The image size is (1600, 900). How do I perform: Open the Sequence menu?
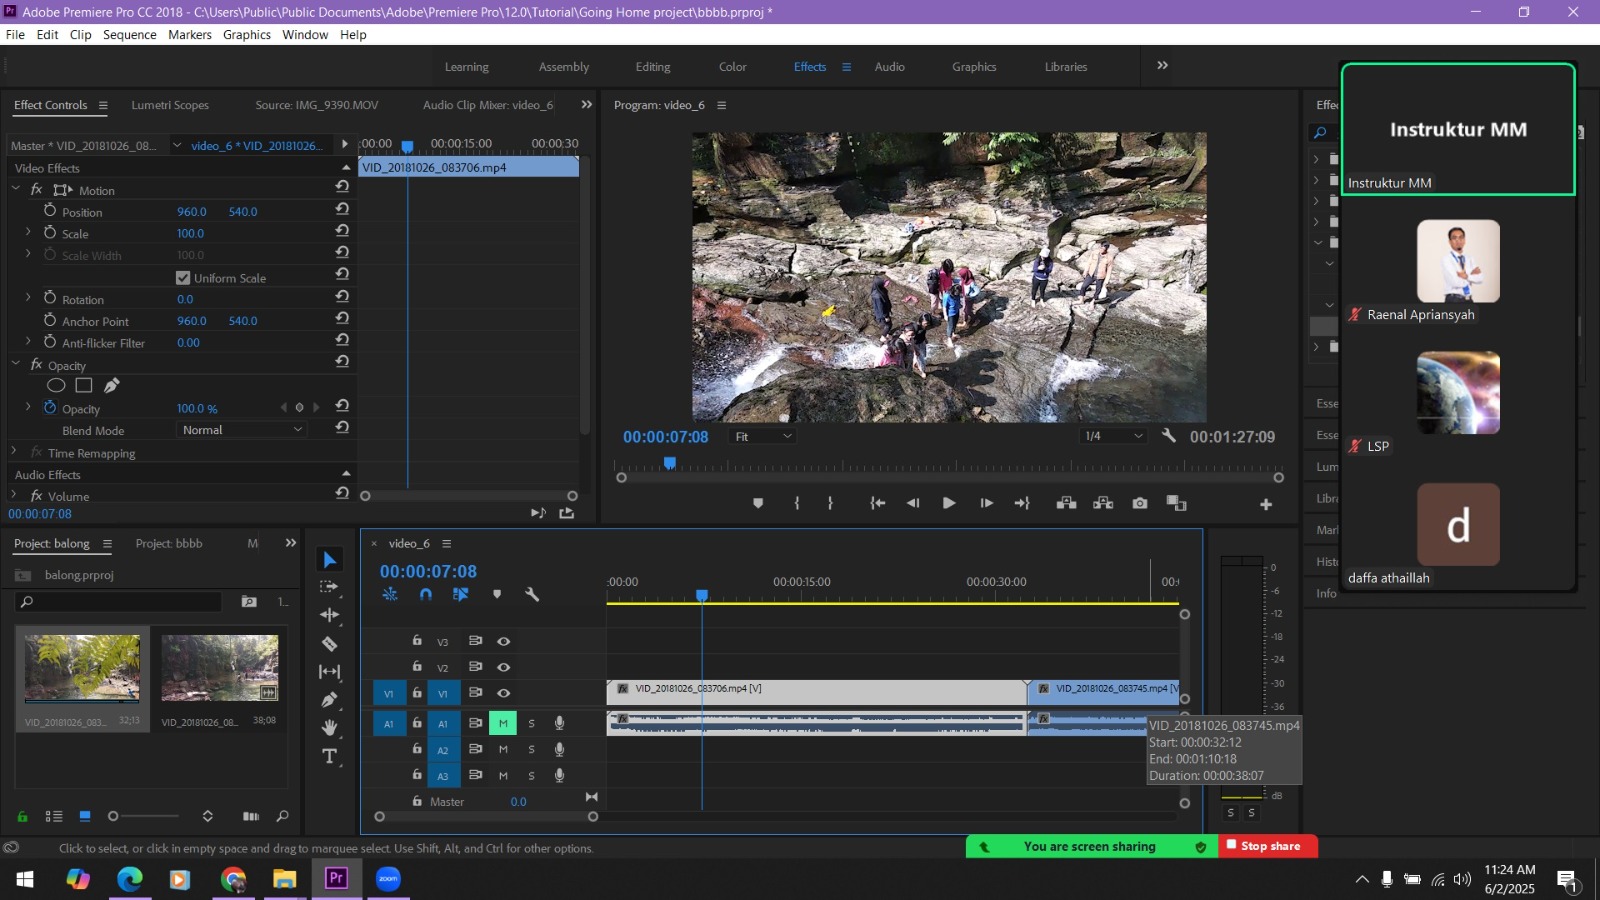129,34
